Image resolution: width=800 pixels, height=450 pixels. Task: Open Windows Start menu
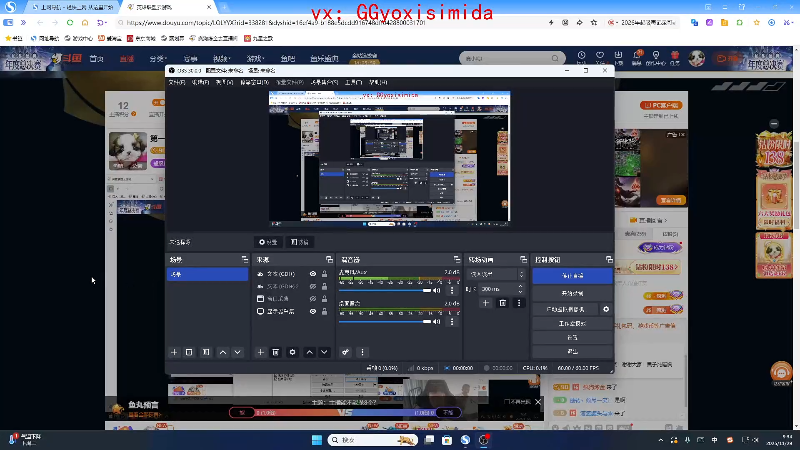317,440
